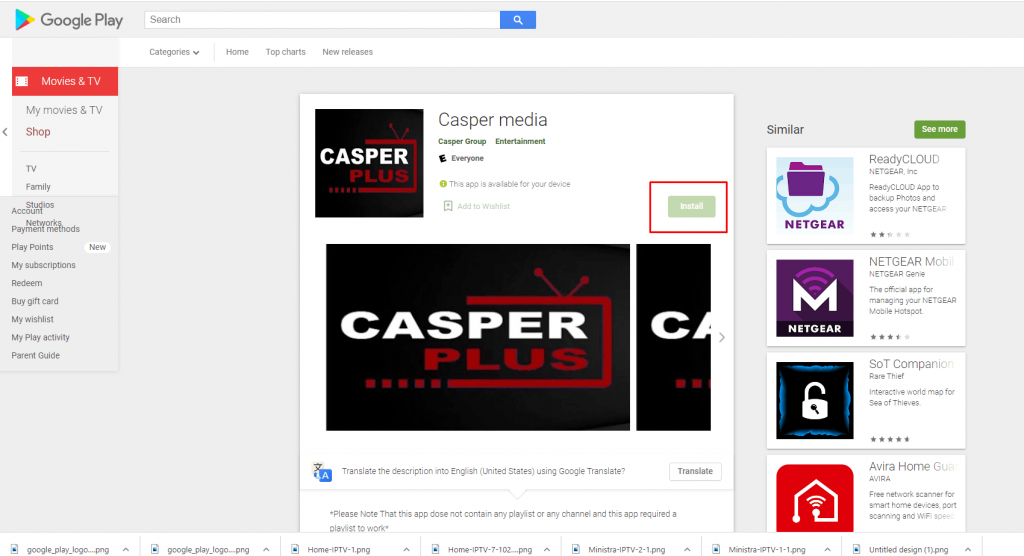1024x556 pixels.
Task: Open the Categories dropdown
Action: coord(174,52)
